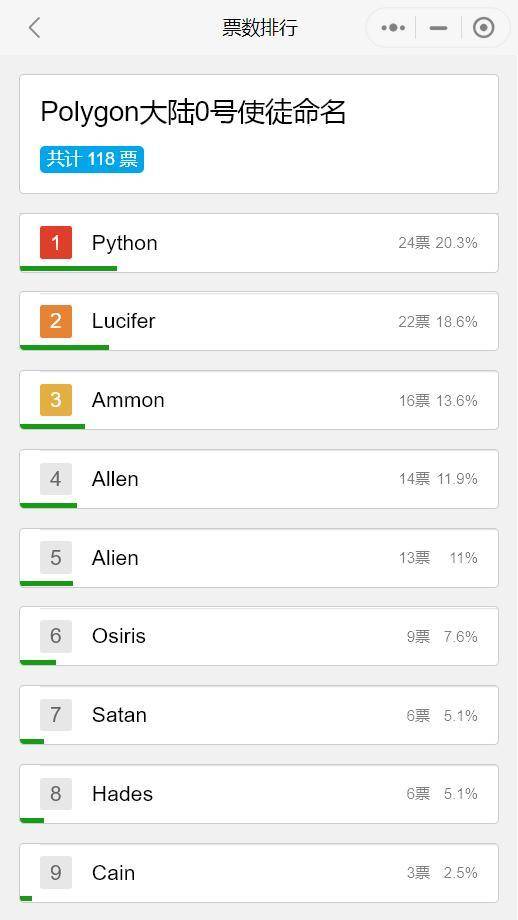The height and width of the screenshot is (920, 518).
Task: Click the Polygon poll title heading
Action: point(193,112)
